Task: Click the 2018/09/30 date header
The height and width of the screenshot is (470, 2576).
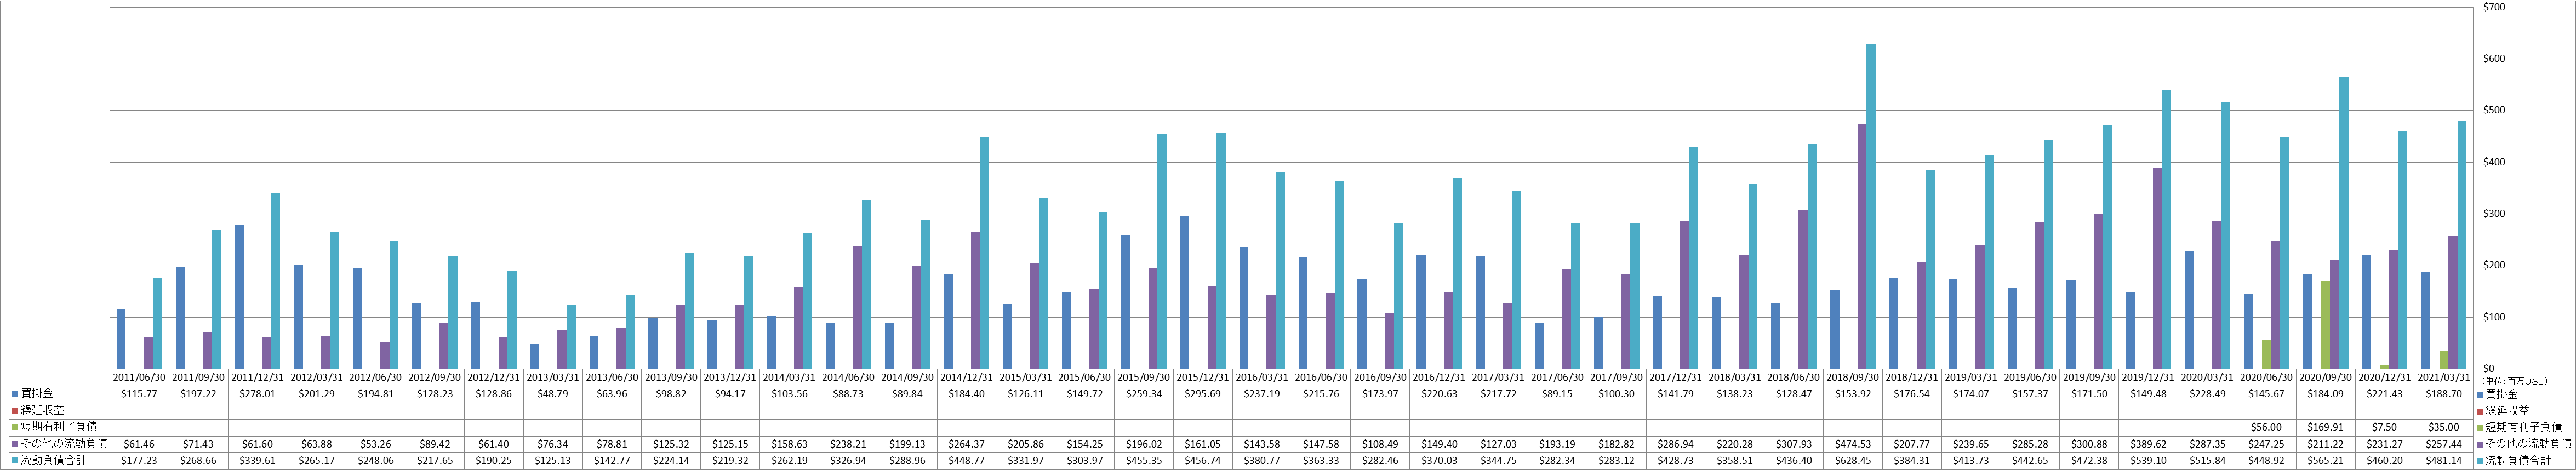Action: (1852, 378)
